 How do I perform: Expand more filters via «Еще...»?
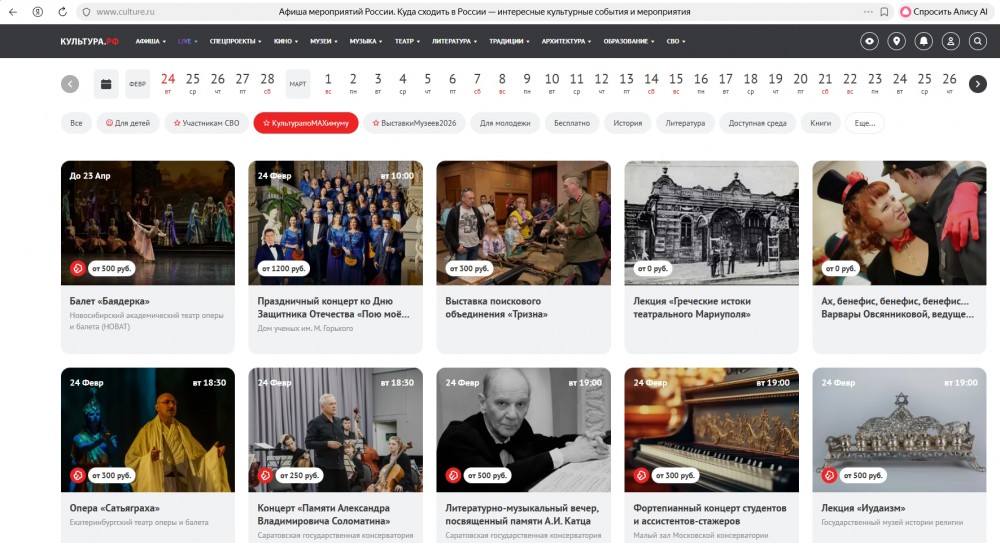[864, 123]
